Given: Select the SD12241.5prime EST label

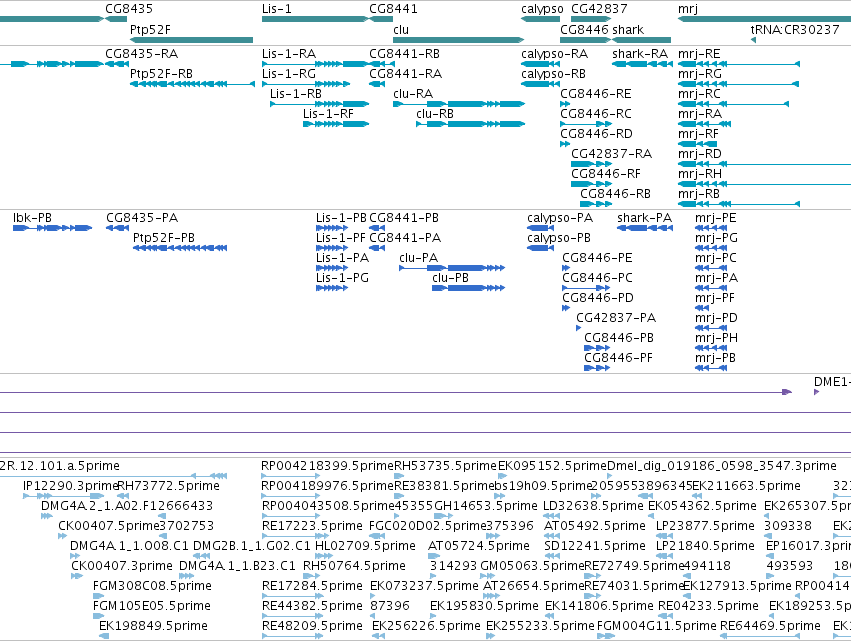Looking at the screenshot, I should click(x=595, y=545).
